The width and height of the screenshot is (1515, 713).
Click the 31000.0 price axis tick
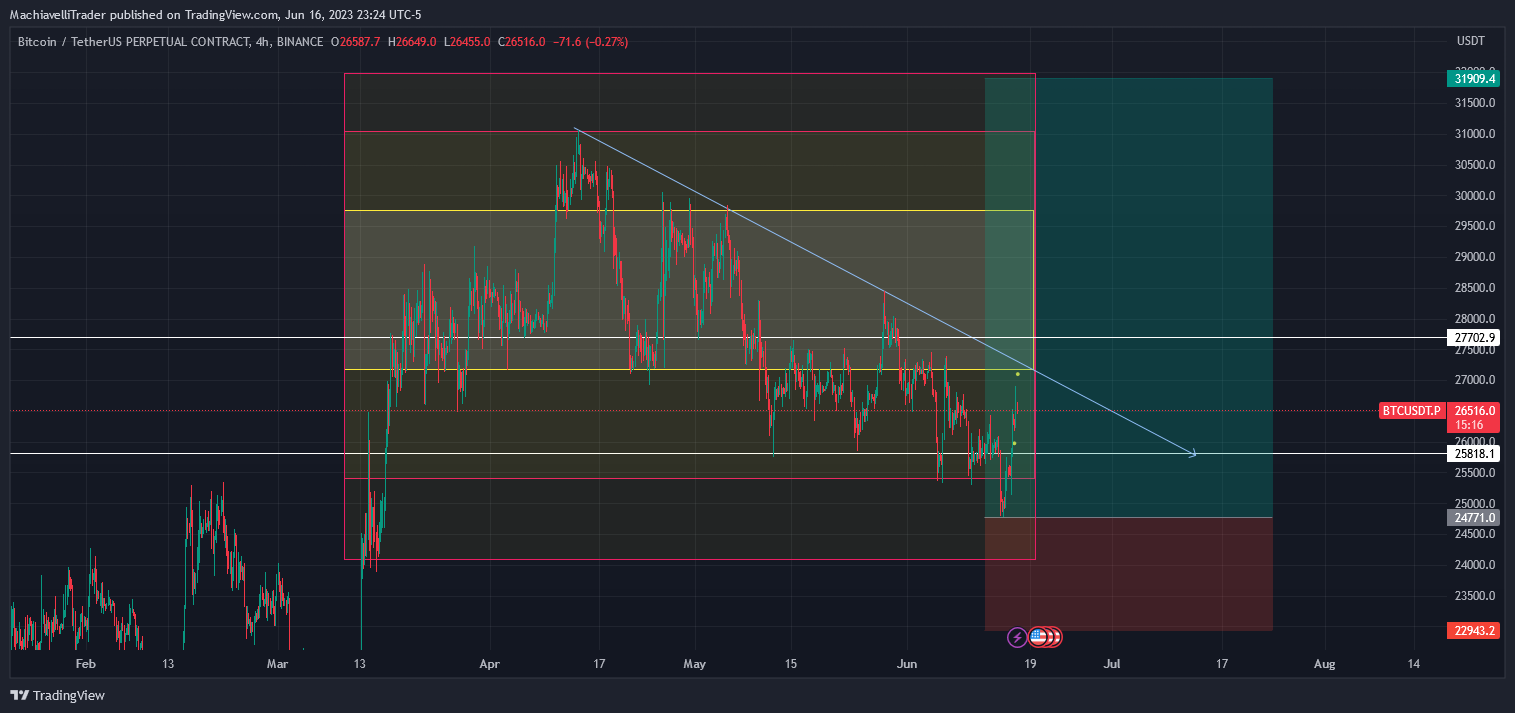tap(1475, 134)
